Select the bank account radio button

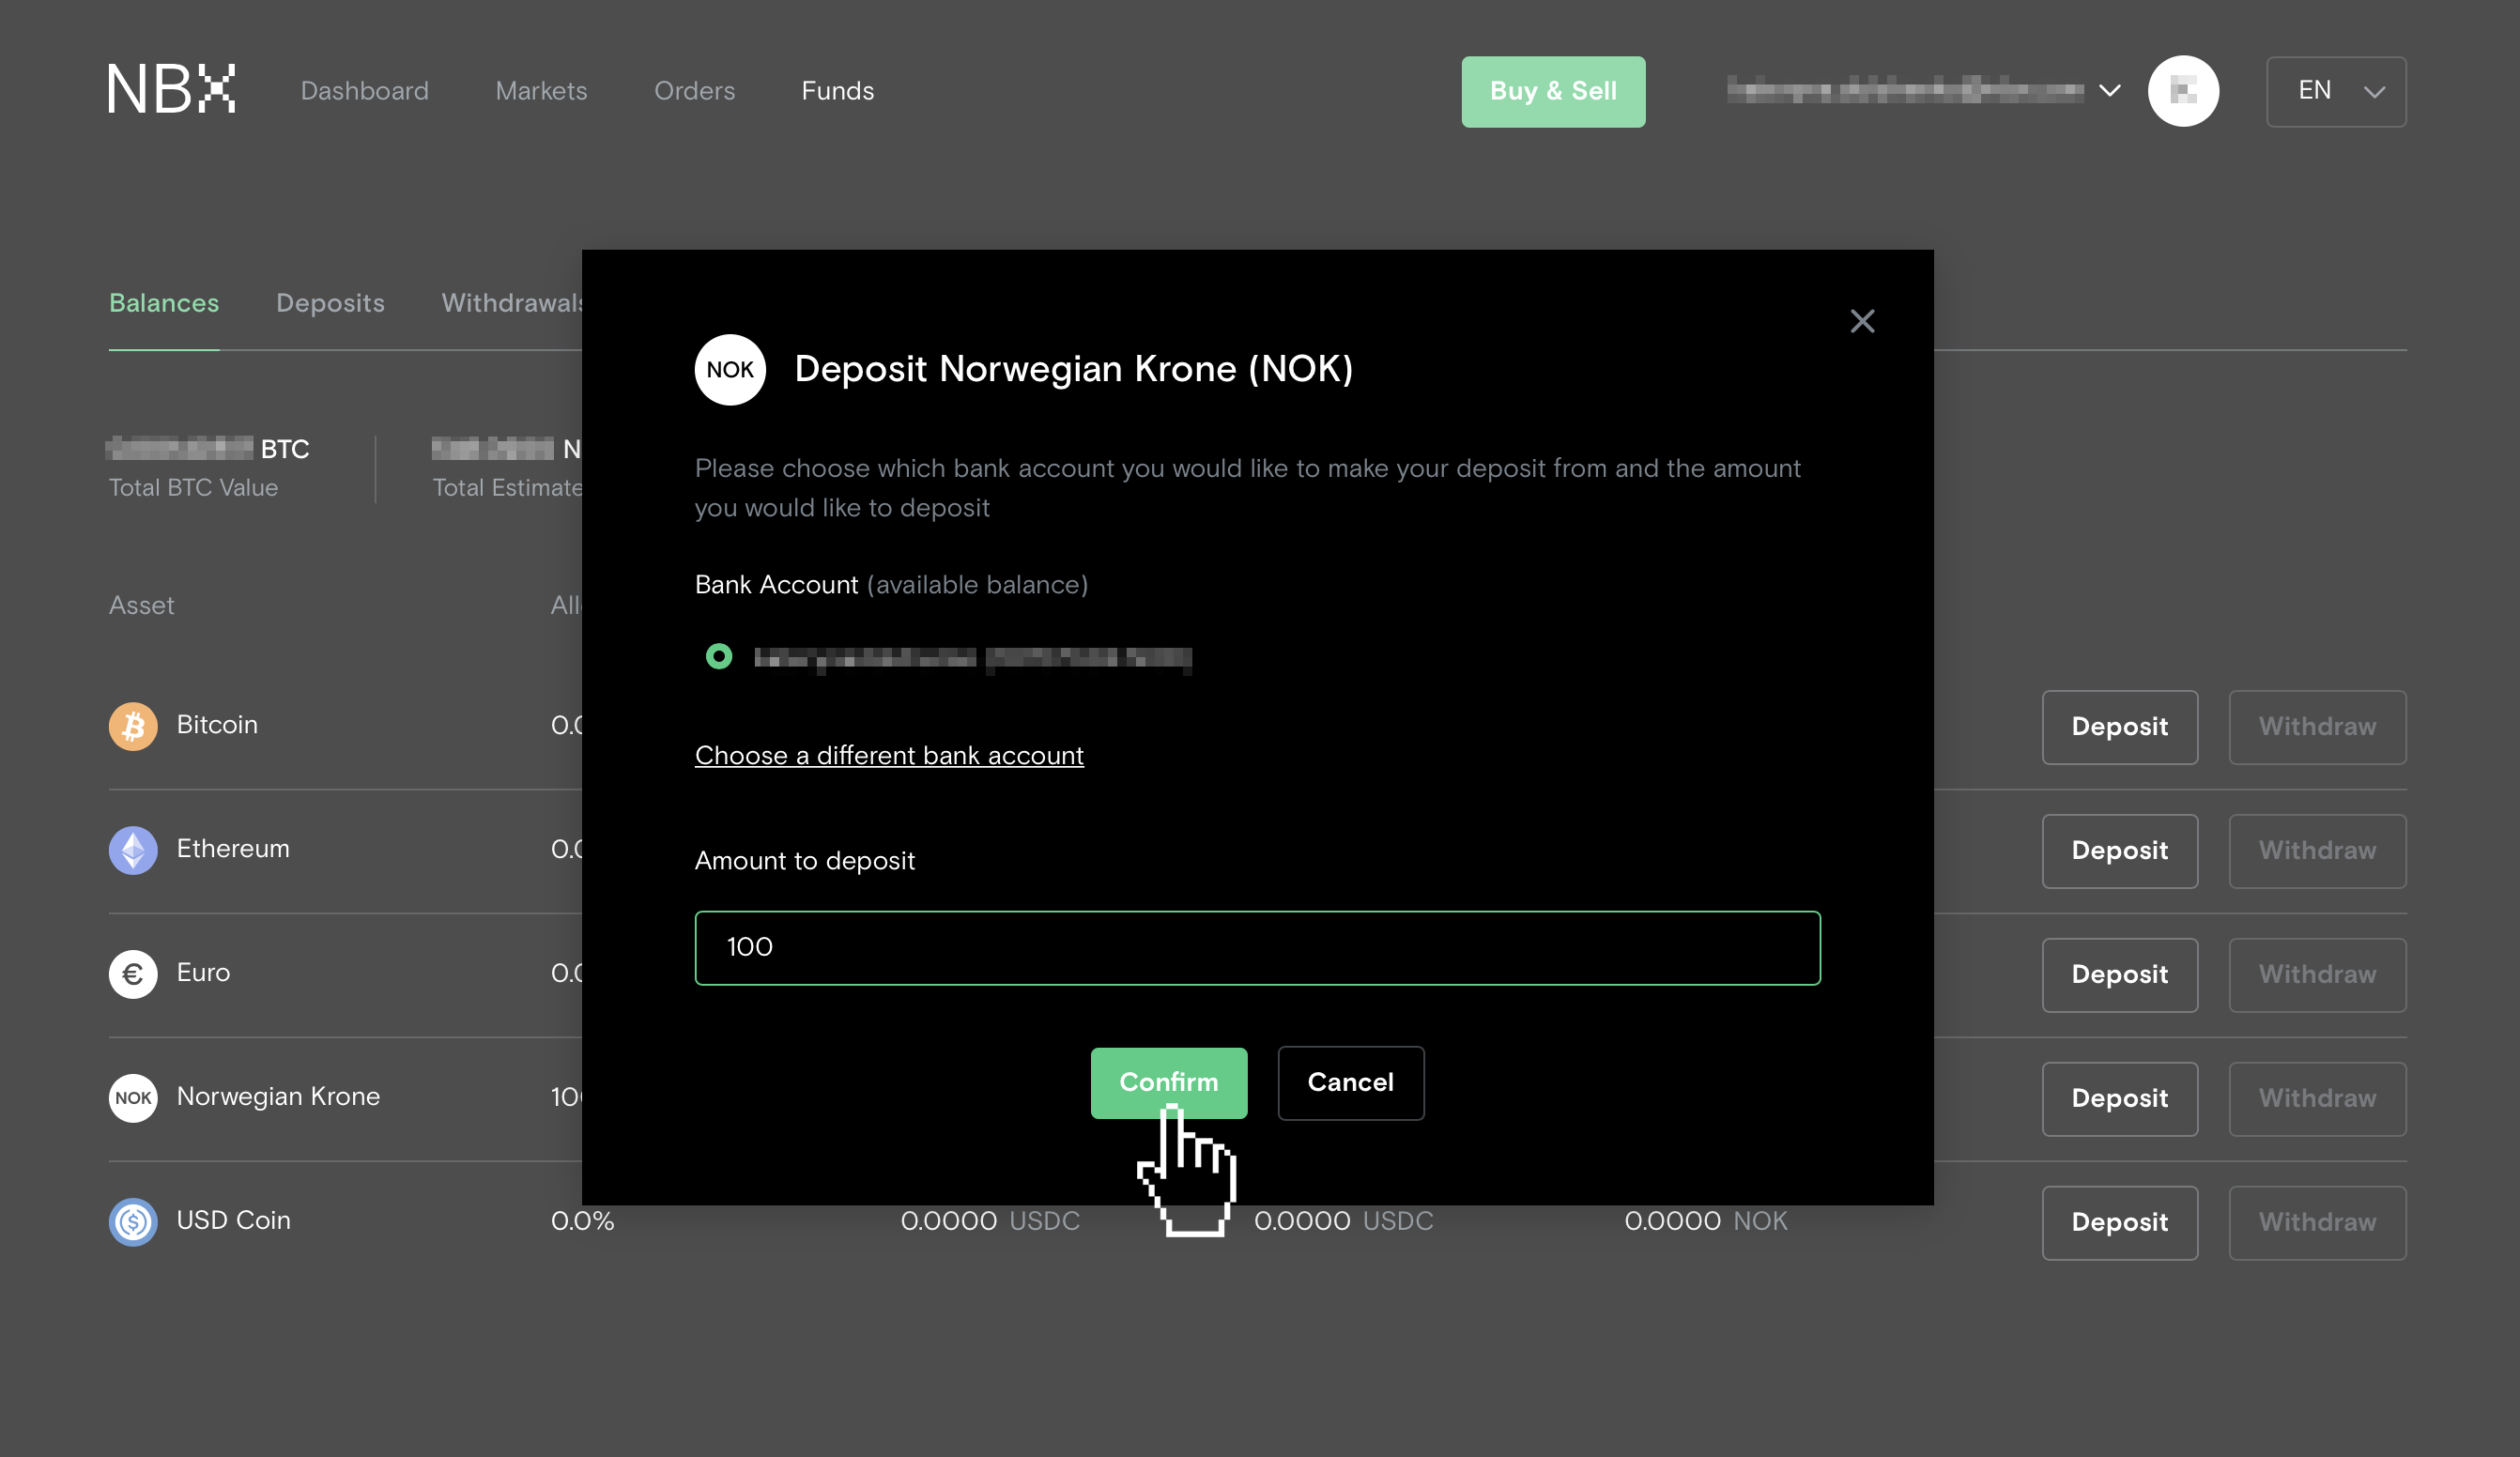[718, 657]
